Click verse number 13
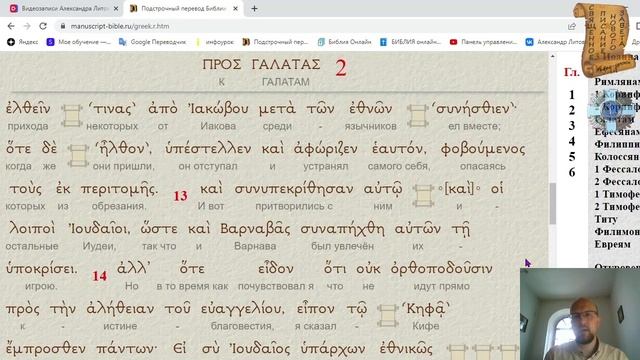The height and width of the screenshot is (360, 640). point(180,196)
